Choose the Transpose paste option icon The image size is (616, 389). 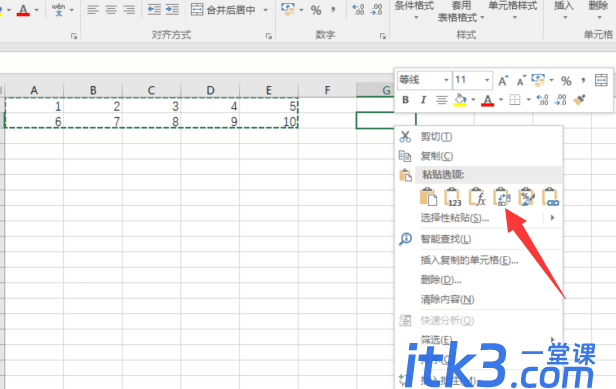tap(502, 196)
